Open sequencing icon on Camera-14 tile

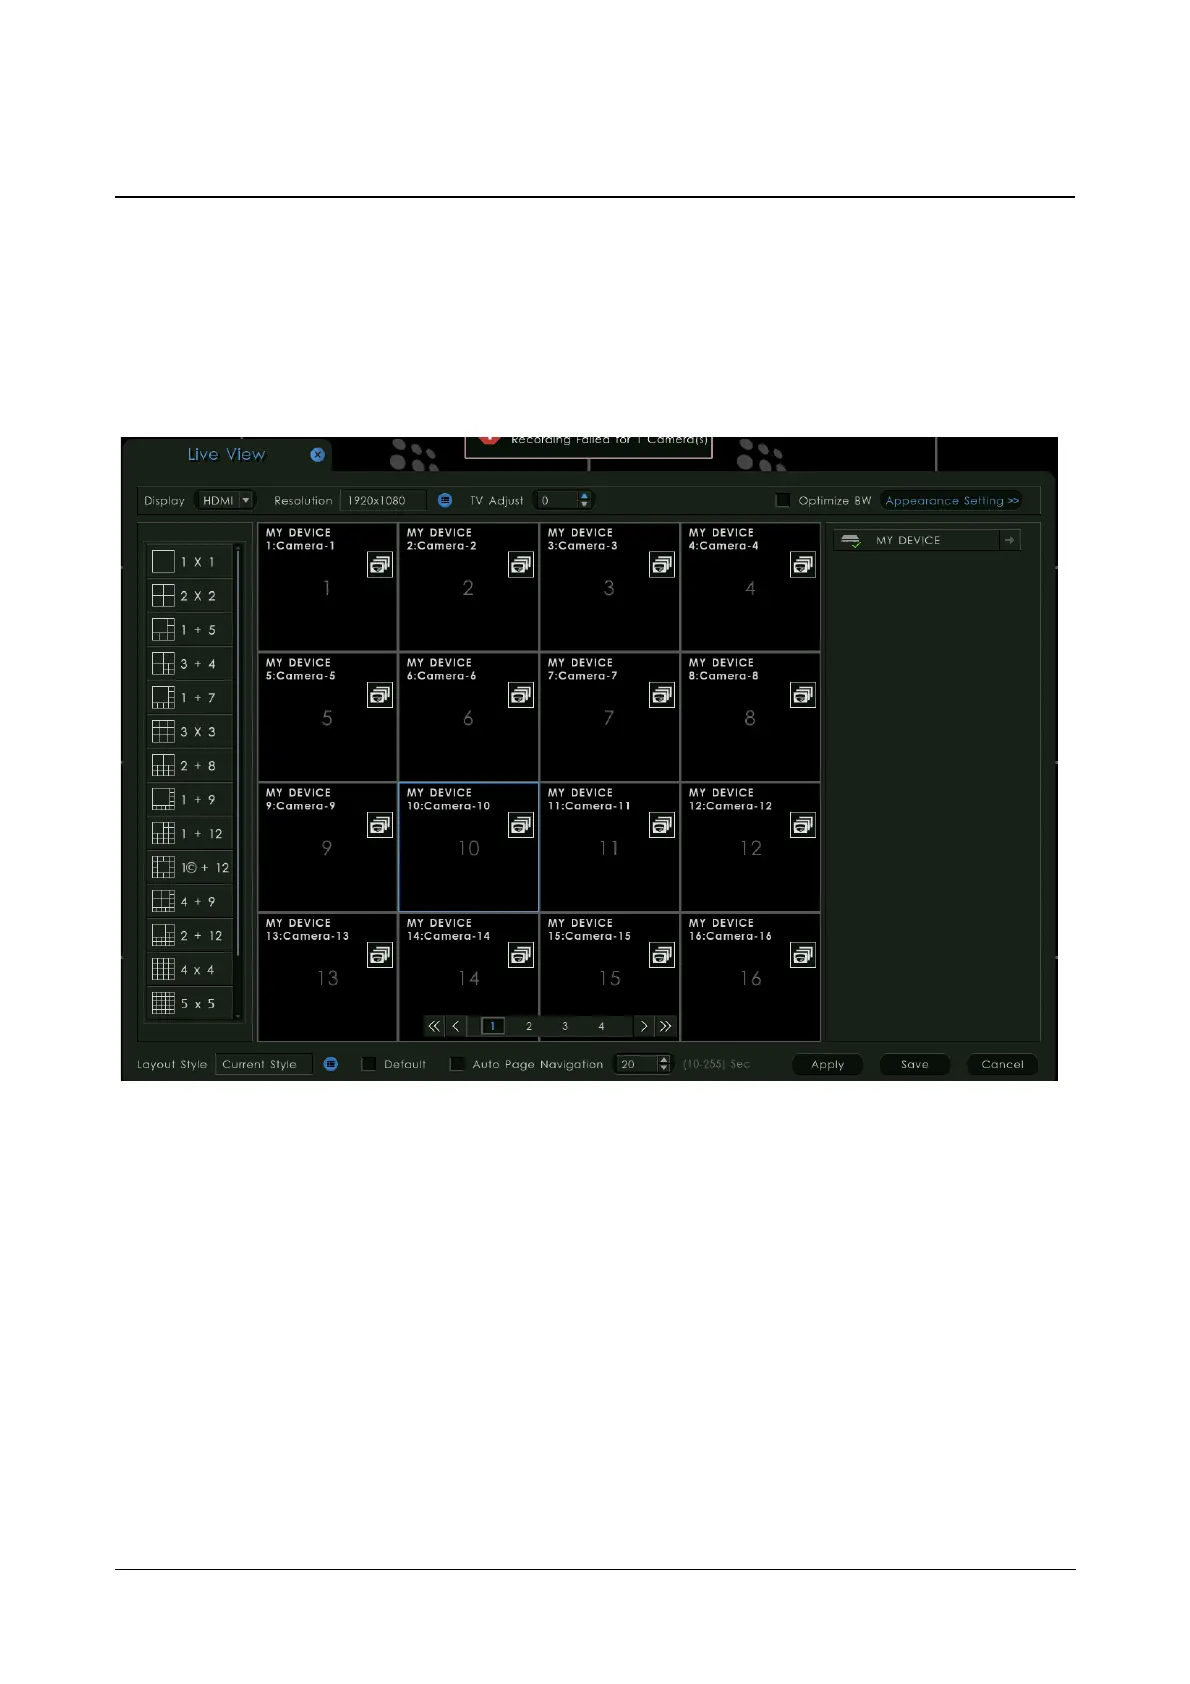click(521, 955)
